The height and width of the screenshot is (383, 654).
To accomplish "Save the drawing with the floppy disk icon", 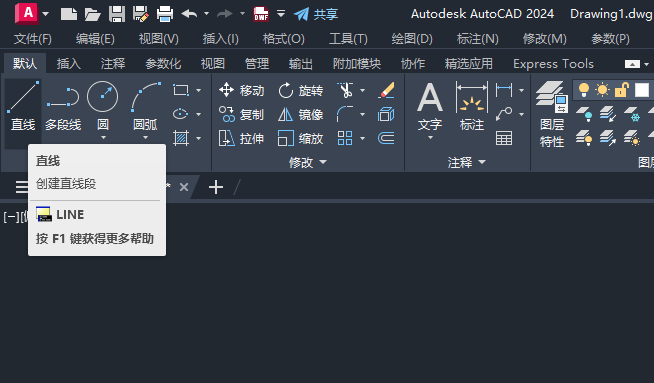I will coord(117,14).
